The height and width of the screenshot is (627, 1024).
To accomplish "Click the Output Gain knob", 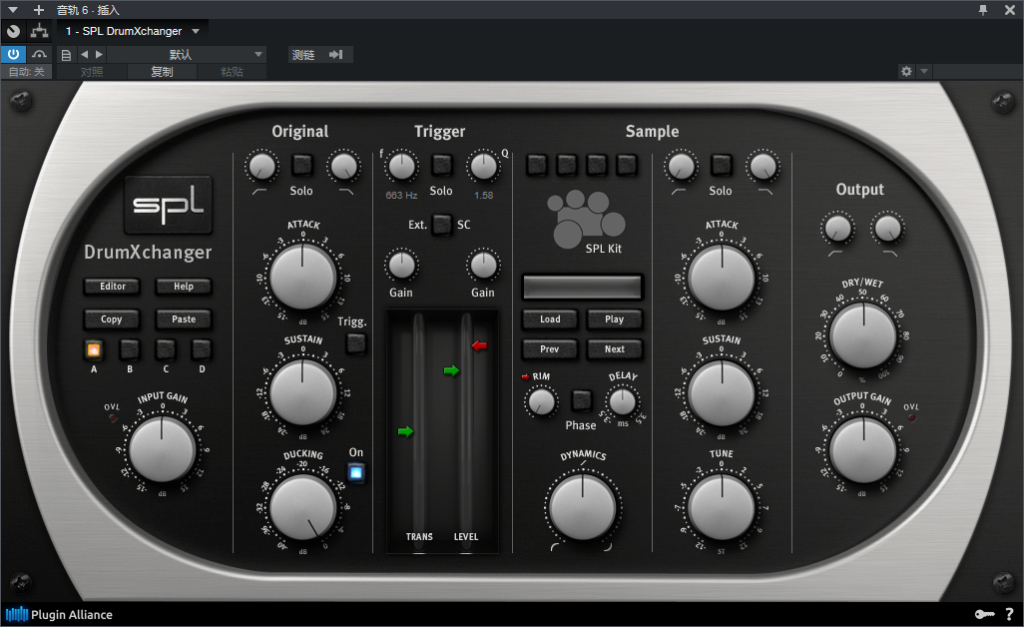I will click(863, 449).
